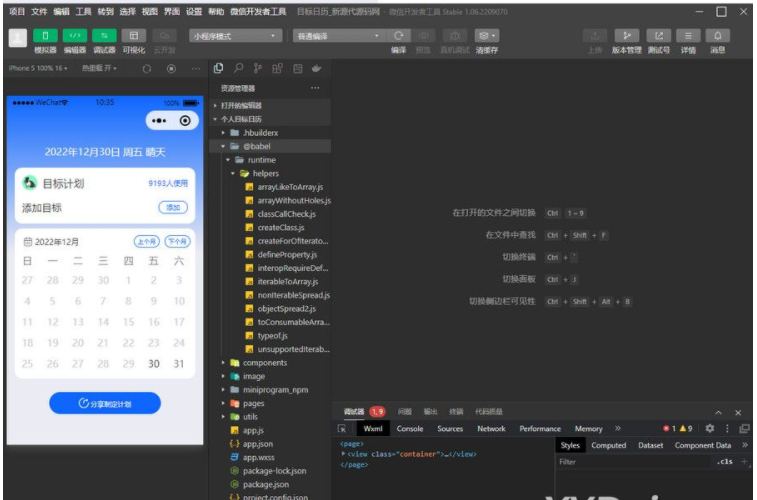Switch to the Dataset tab
This screenshot has height=500, width=757.
tap(650, 445)
